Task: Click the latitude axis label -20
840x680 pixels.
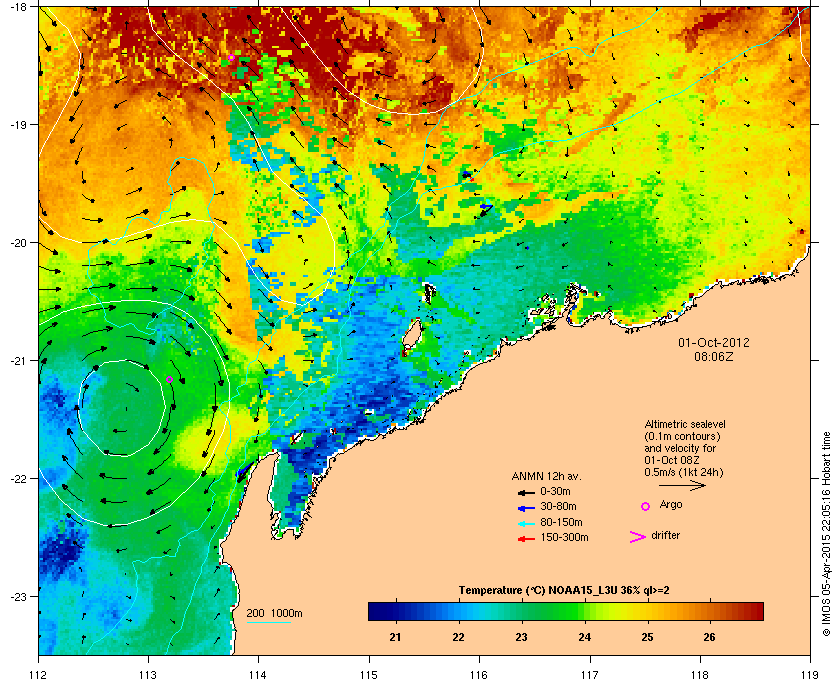Action: pos(18,243)
